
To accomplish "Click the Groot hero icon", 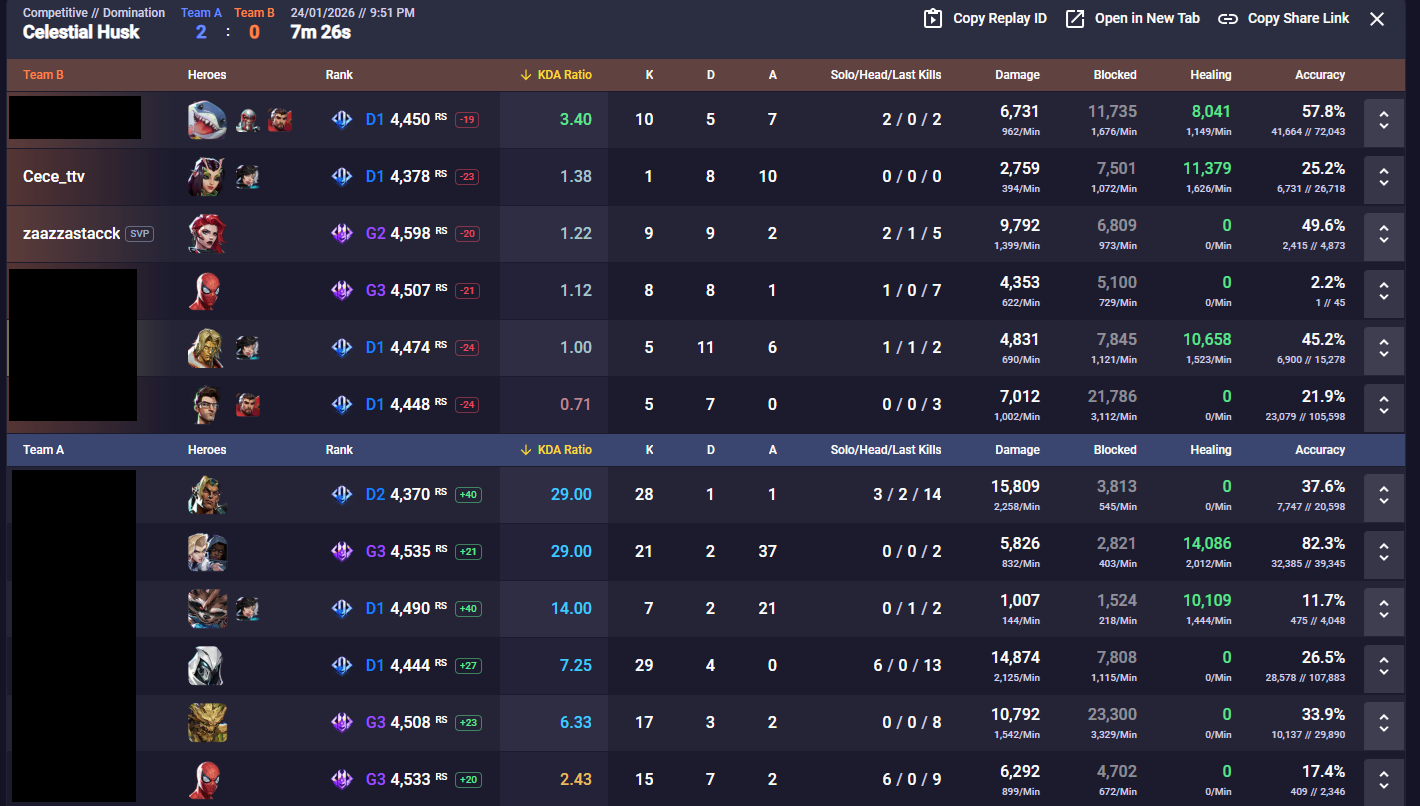I will (x=207, y=723).
